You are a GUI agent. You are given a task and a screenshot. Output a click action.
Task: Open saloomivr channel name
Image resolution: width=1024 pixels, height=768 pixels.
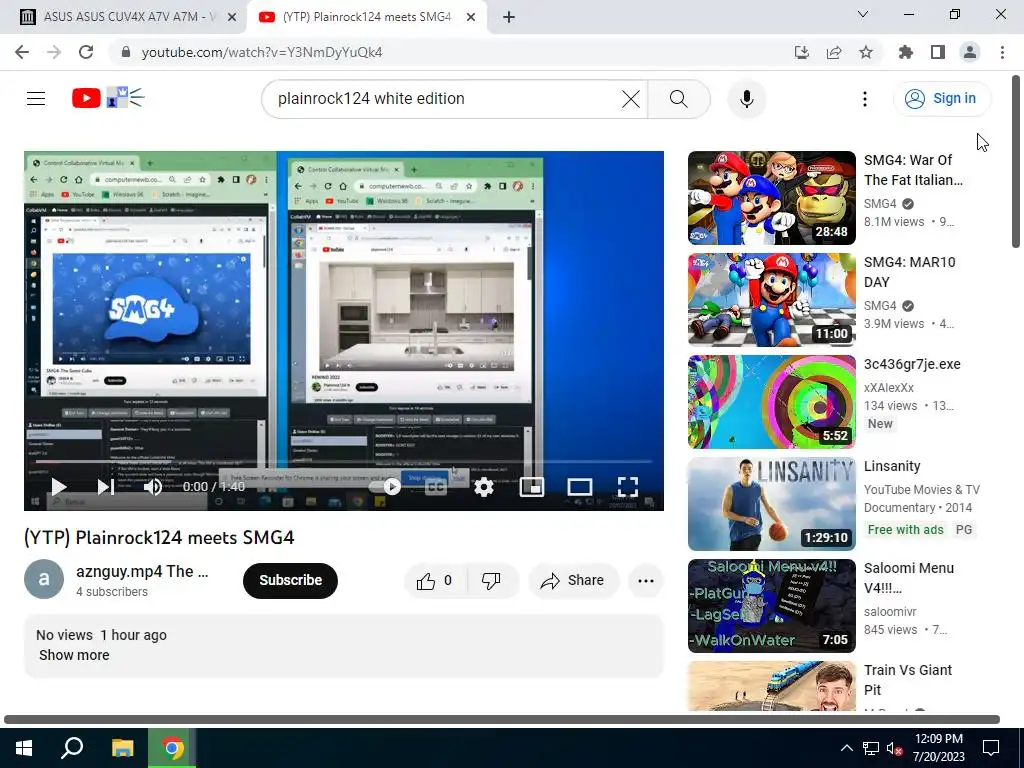(890, 612)
